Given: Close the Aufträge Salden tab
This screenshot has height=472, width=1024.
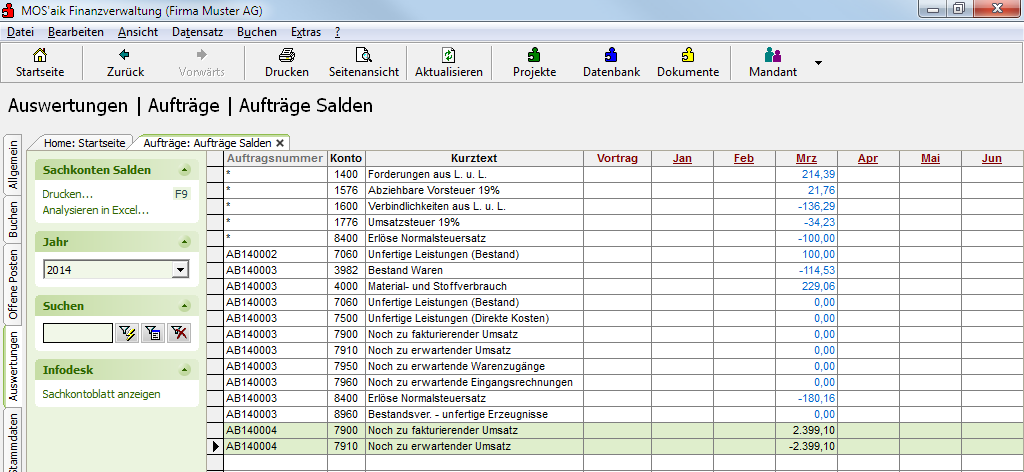Looking at the screenshot, I should click(280, 142).
